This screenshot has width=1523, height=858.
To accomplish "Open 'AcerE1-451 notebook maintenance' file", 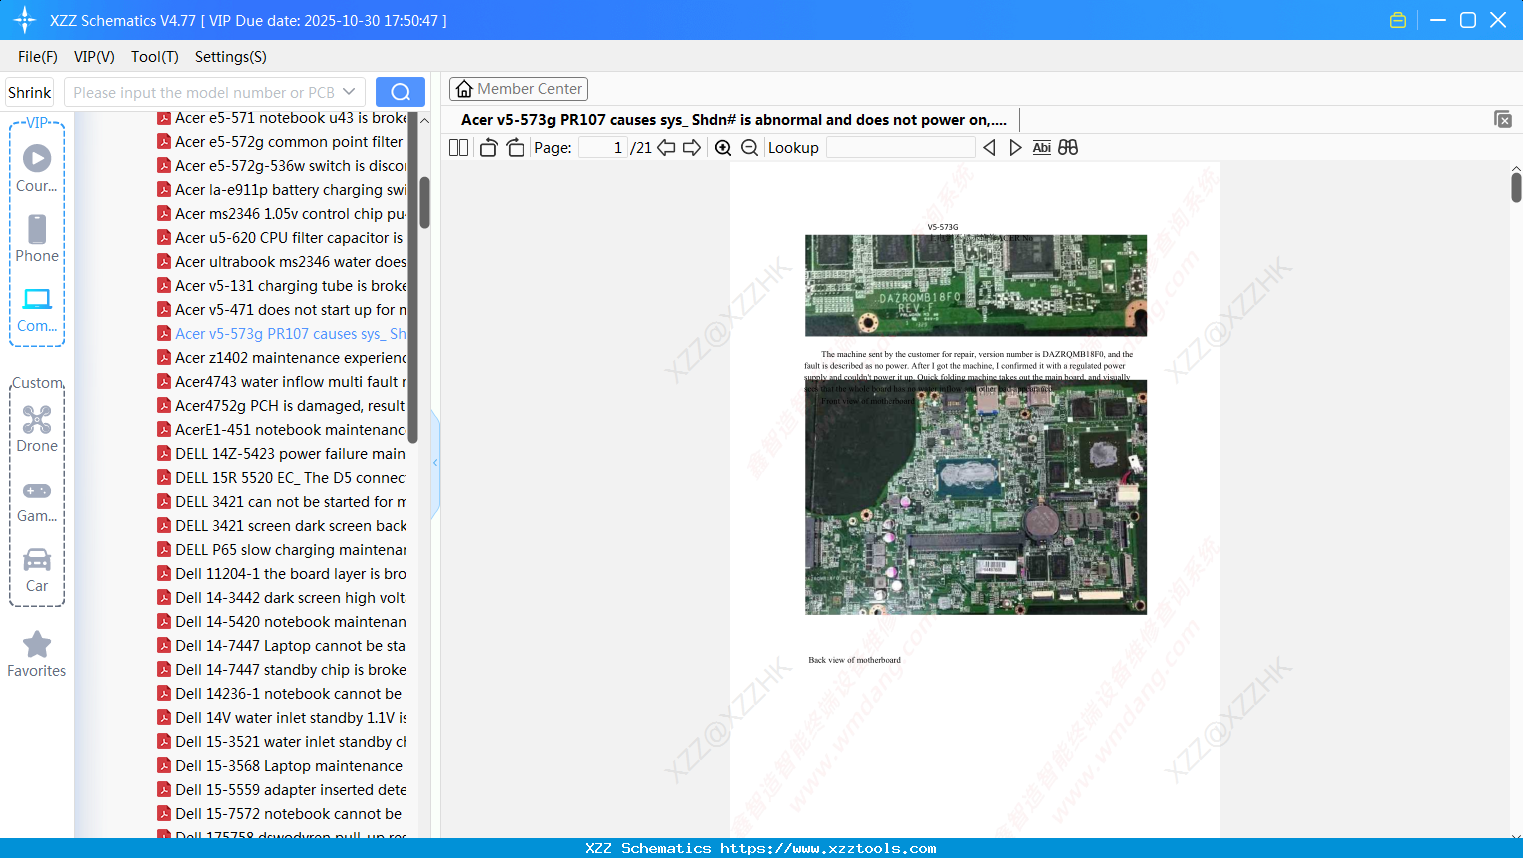I will click(x=281, y=430).
